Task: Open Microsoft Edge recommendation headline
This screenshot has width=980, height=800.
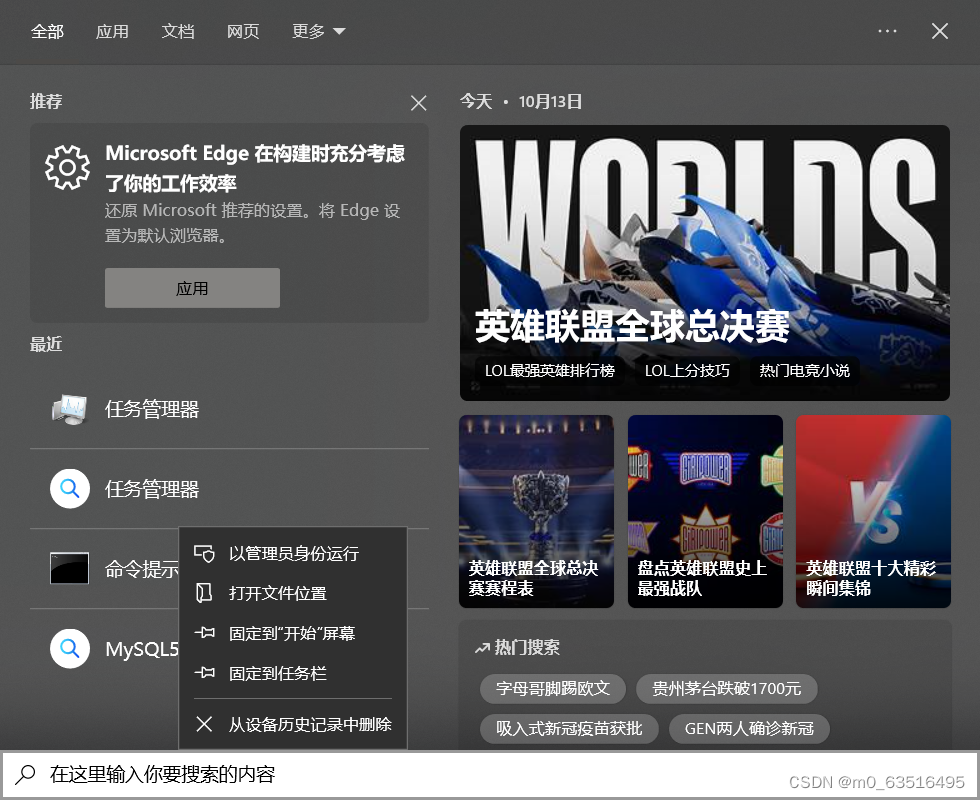Action: pyautogui.click(x=255, y=168)
